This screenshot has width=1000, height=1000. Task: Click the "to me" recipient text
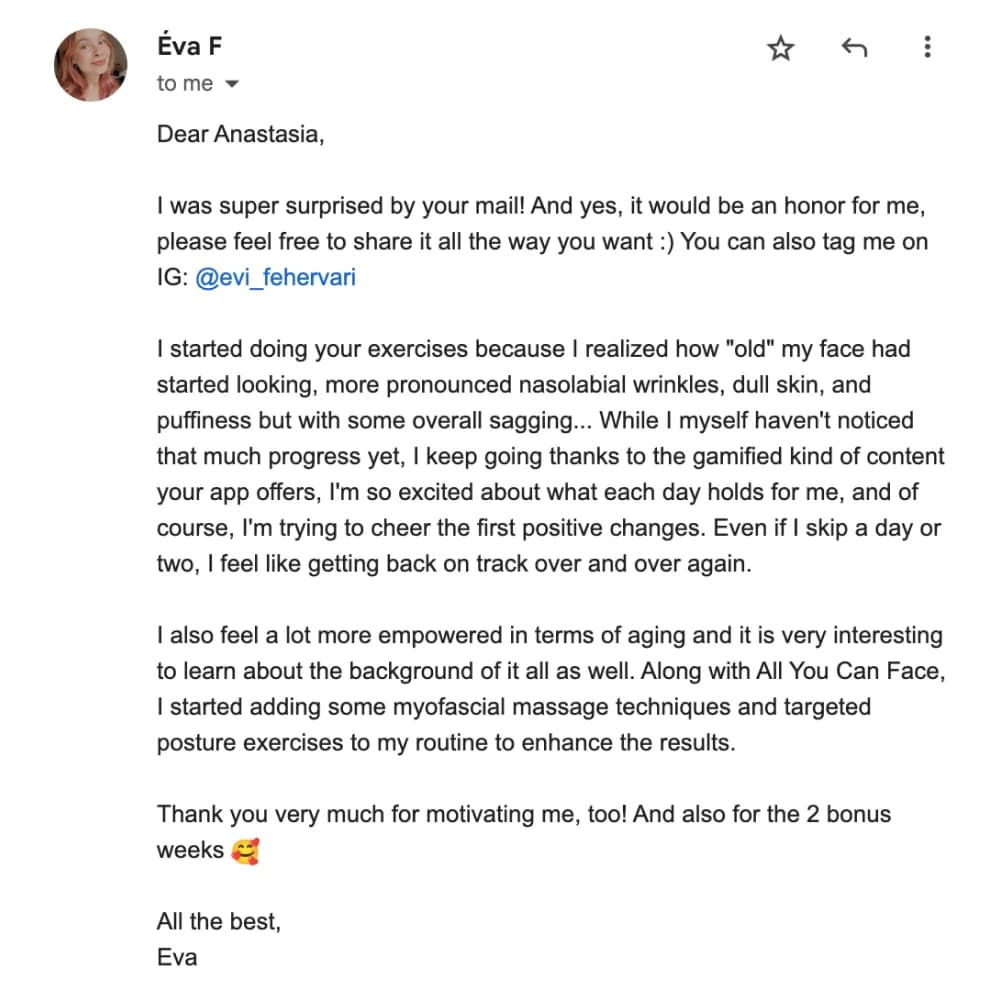184,84
